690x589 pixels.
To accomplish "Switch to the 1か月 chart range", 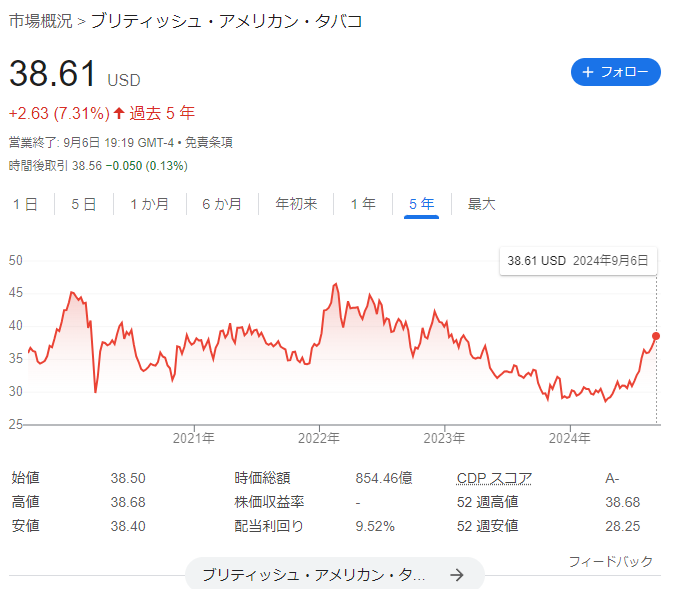I will pyautogui.click(x=150, y=204).
